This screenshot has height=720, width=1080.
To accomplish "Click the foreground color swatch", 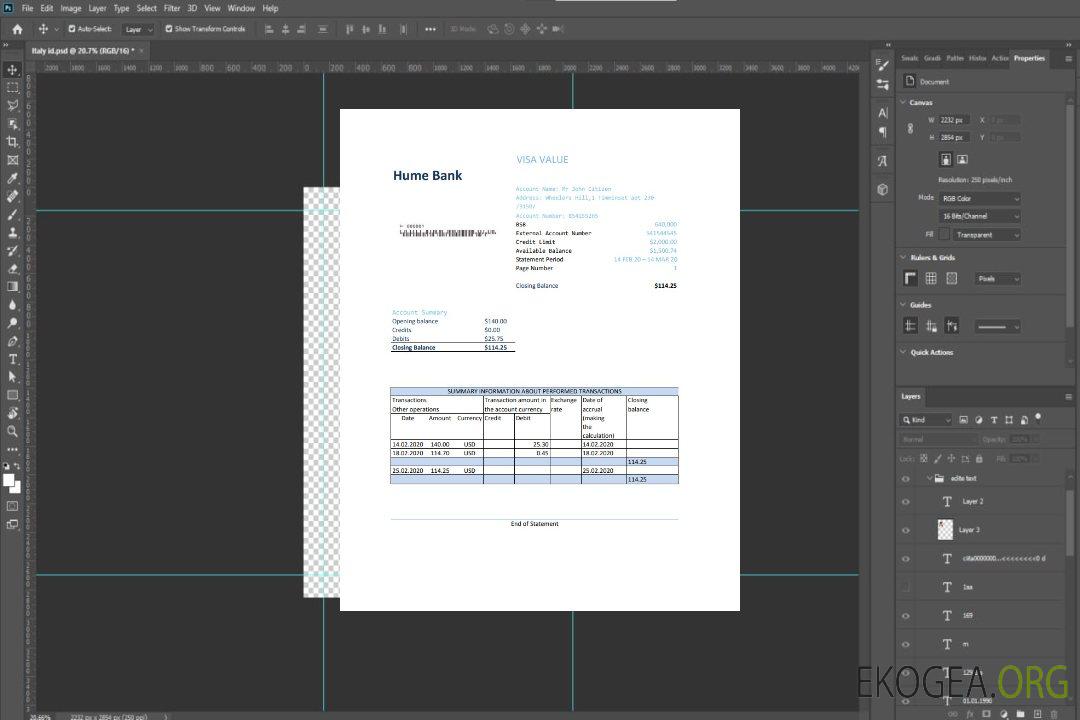I will click(x=9, y=481).
